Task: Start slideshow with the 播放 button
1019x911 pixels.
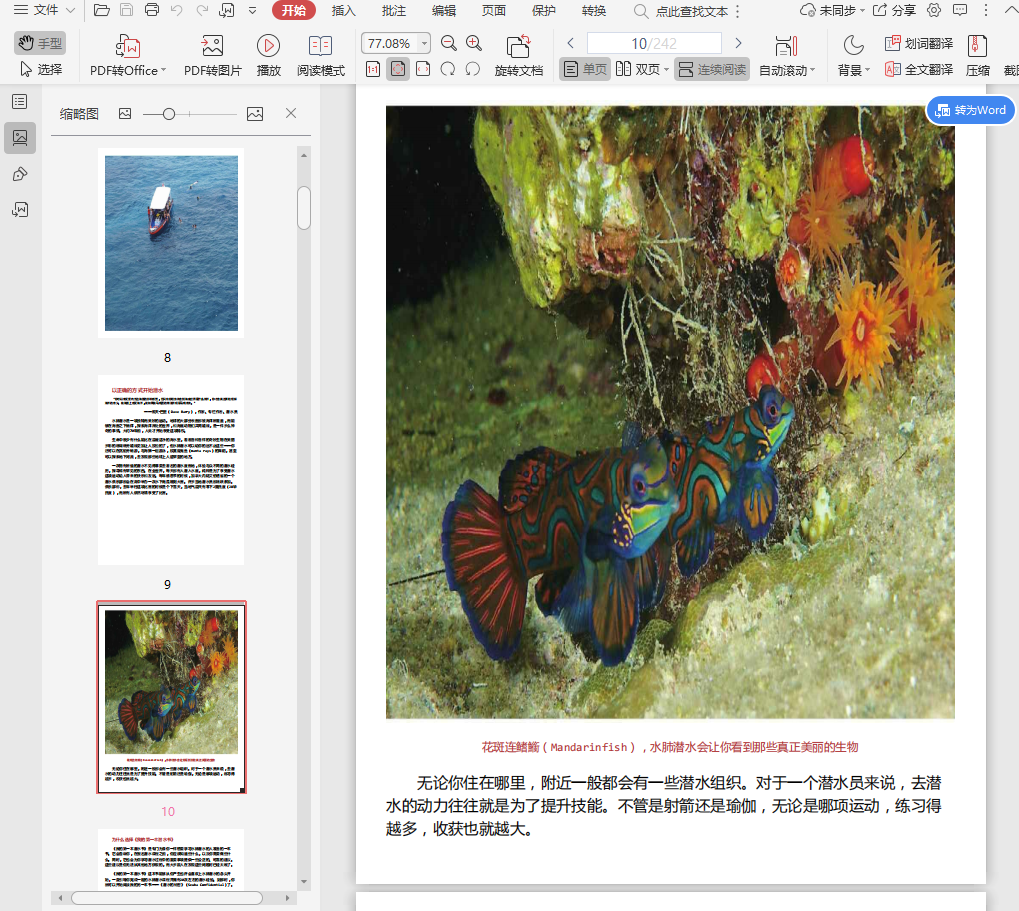Action: pos(268,46)
